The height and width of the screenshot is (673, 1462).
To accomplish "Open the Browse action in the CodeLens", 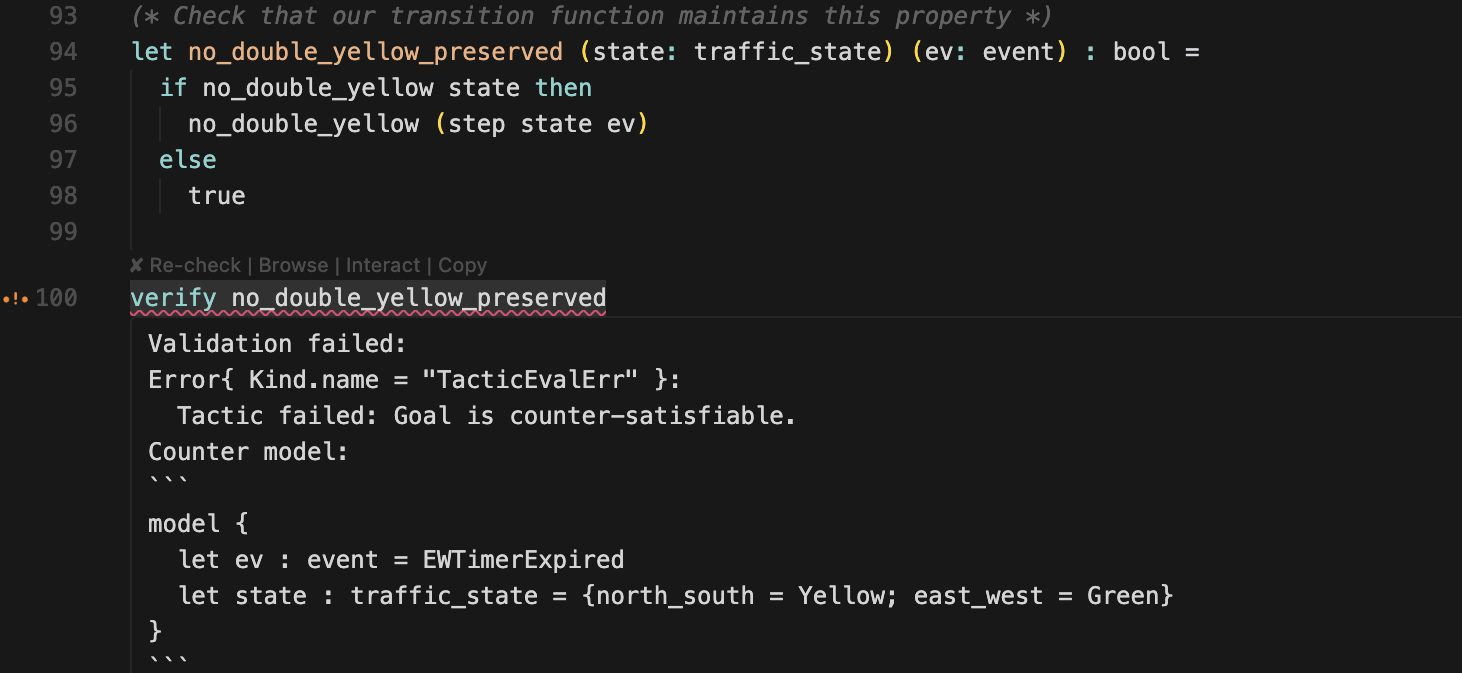I will click(293, 265).
